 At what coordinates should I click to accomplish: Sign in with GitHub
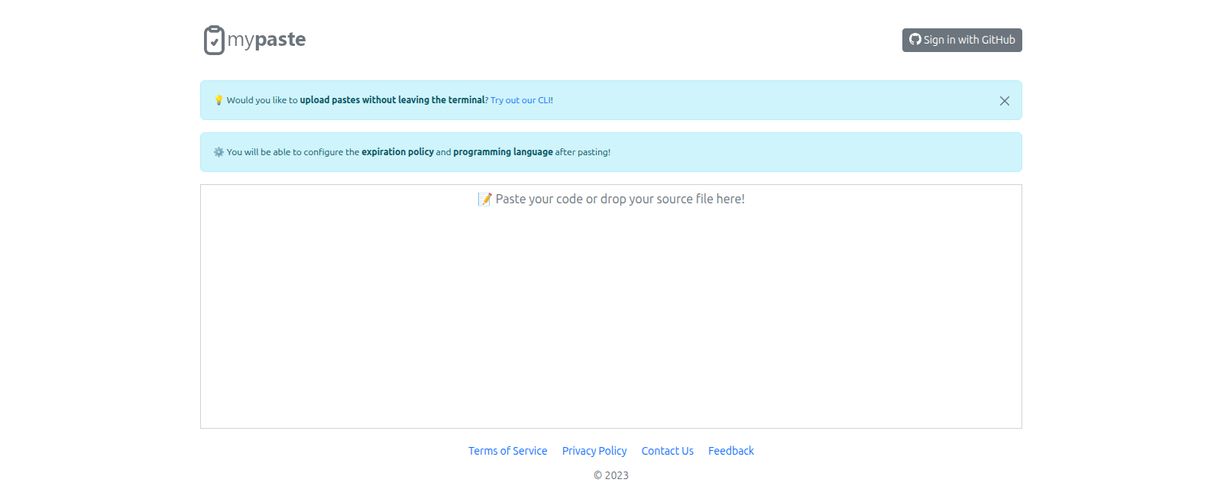click(x=962, y=40)
